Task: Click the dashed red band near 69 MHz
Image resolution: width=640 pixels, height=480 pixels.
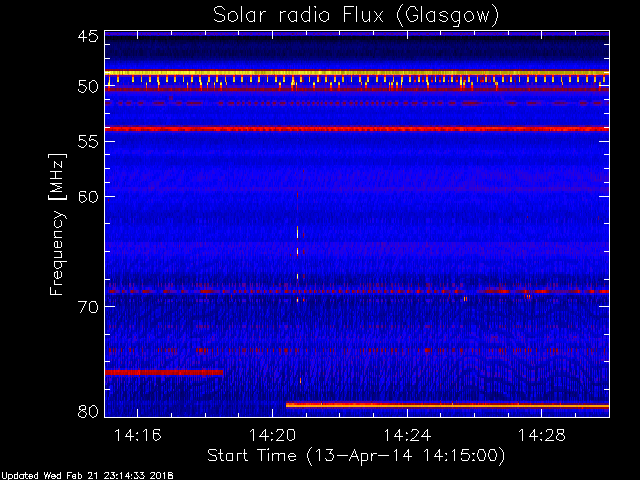Action: pos(357,291)
